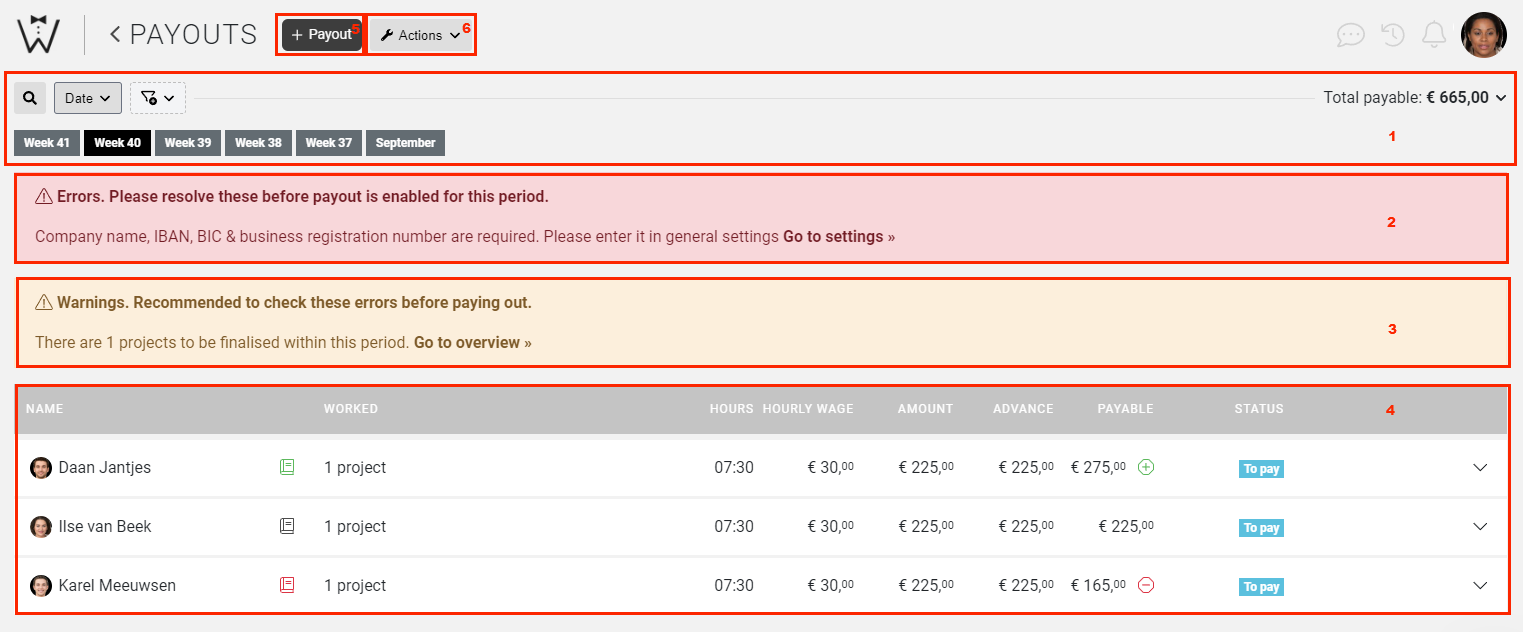
Task: Click Daan Jantjes' payable amount € 275,00
Action: click(x=1098, y=467)
